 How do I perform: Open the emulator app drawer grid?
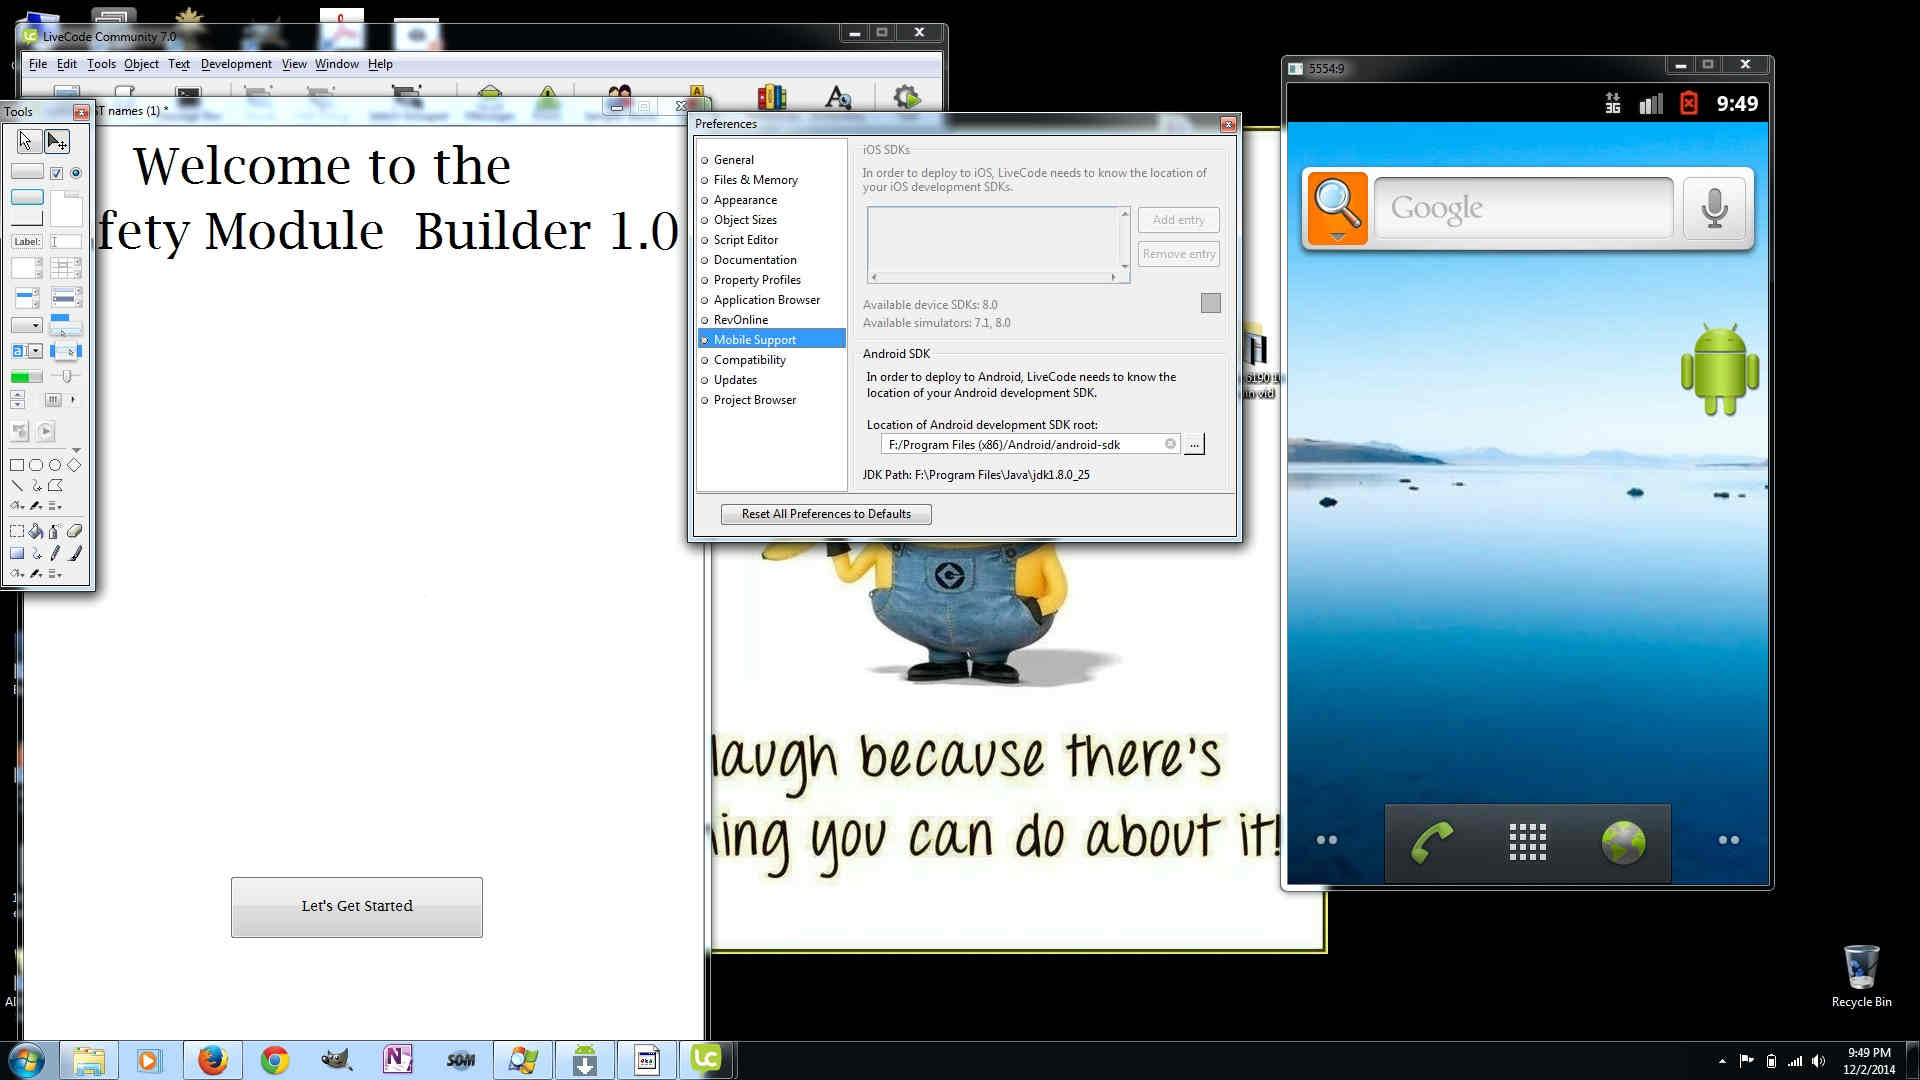[1527, 842]
